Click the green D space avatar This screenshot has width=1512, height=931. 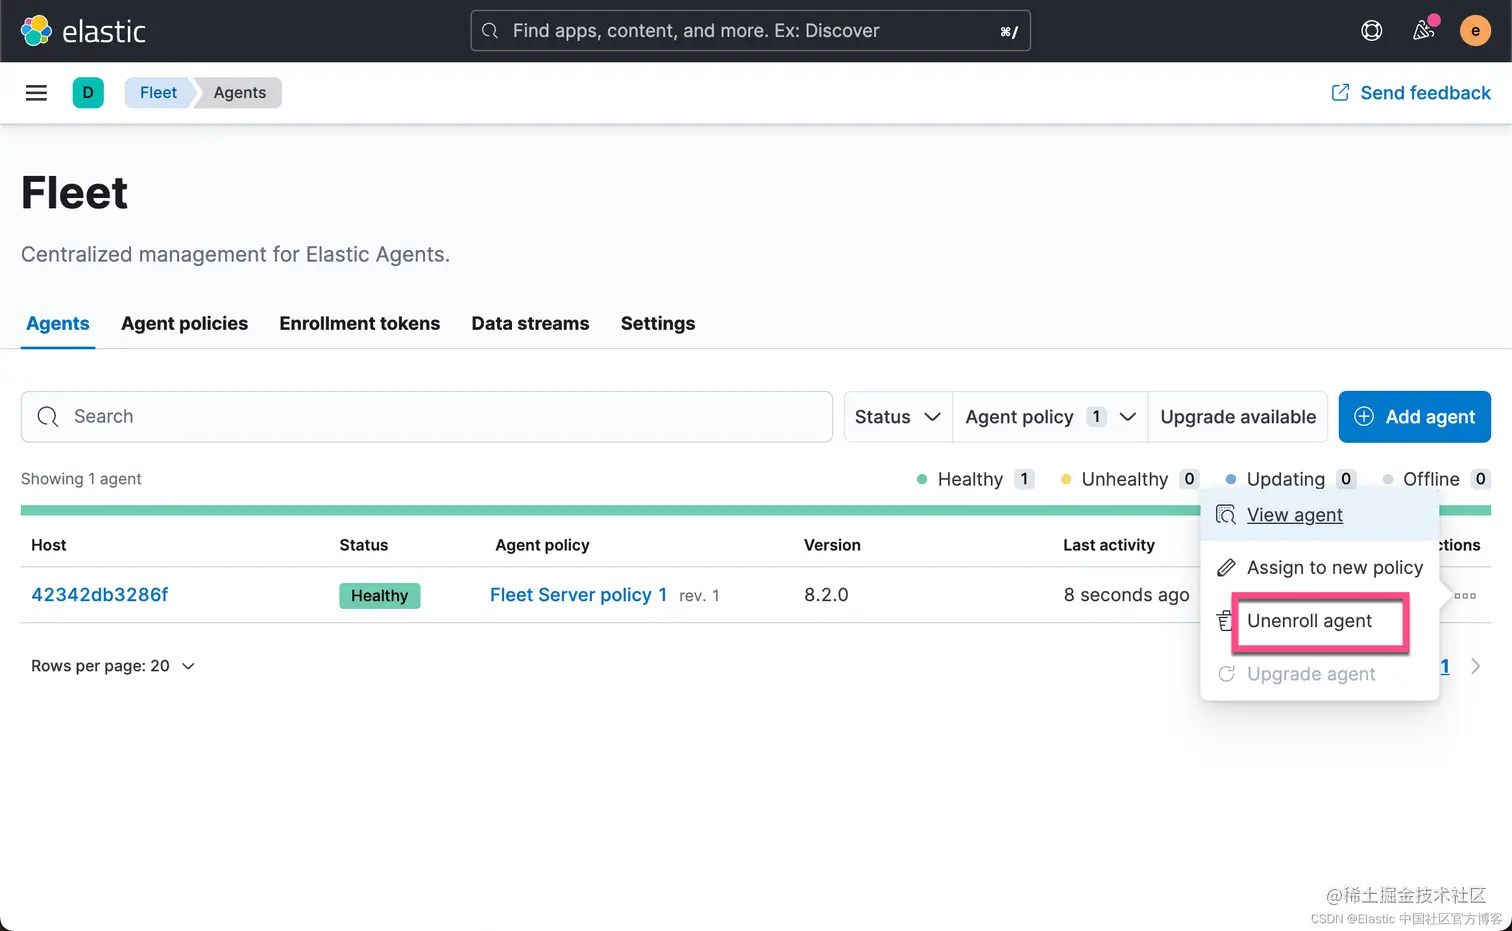click(x=88, y=93)
